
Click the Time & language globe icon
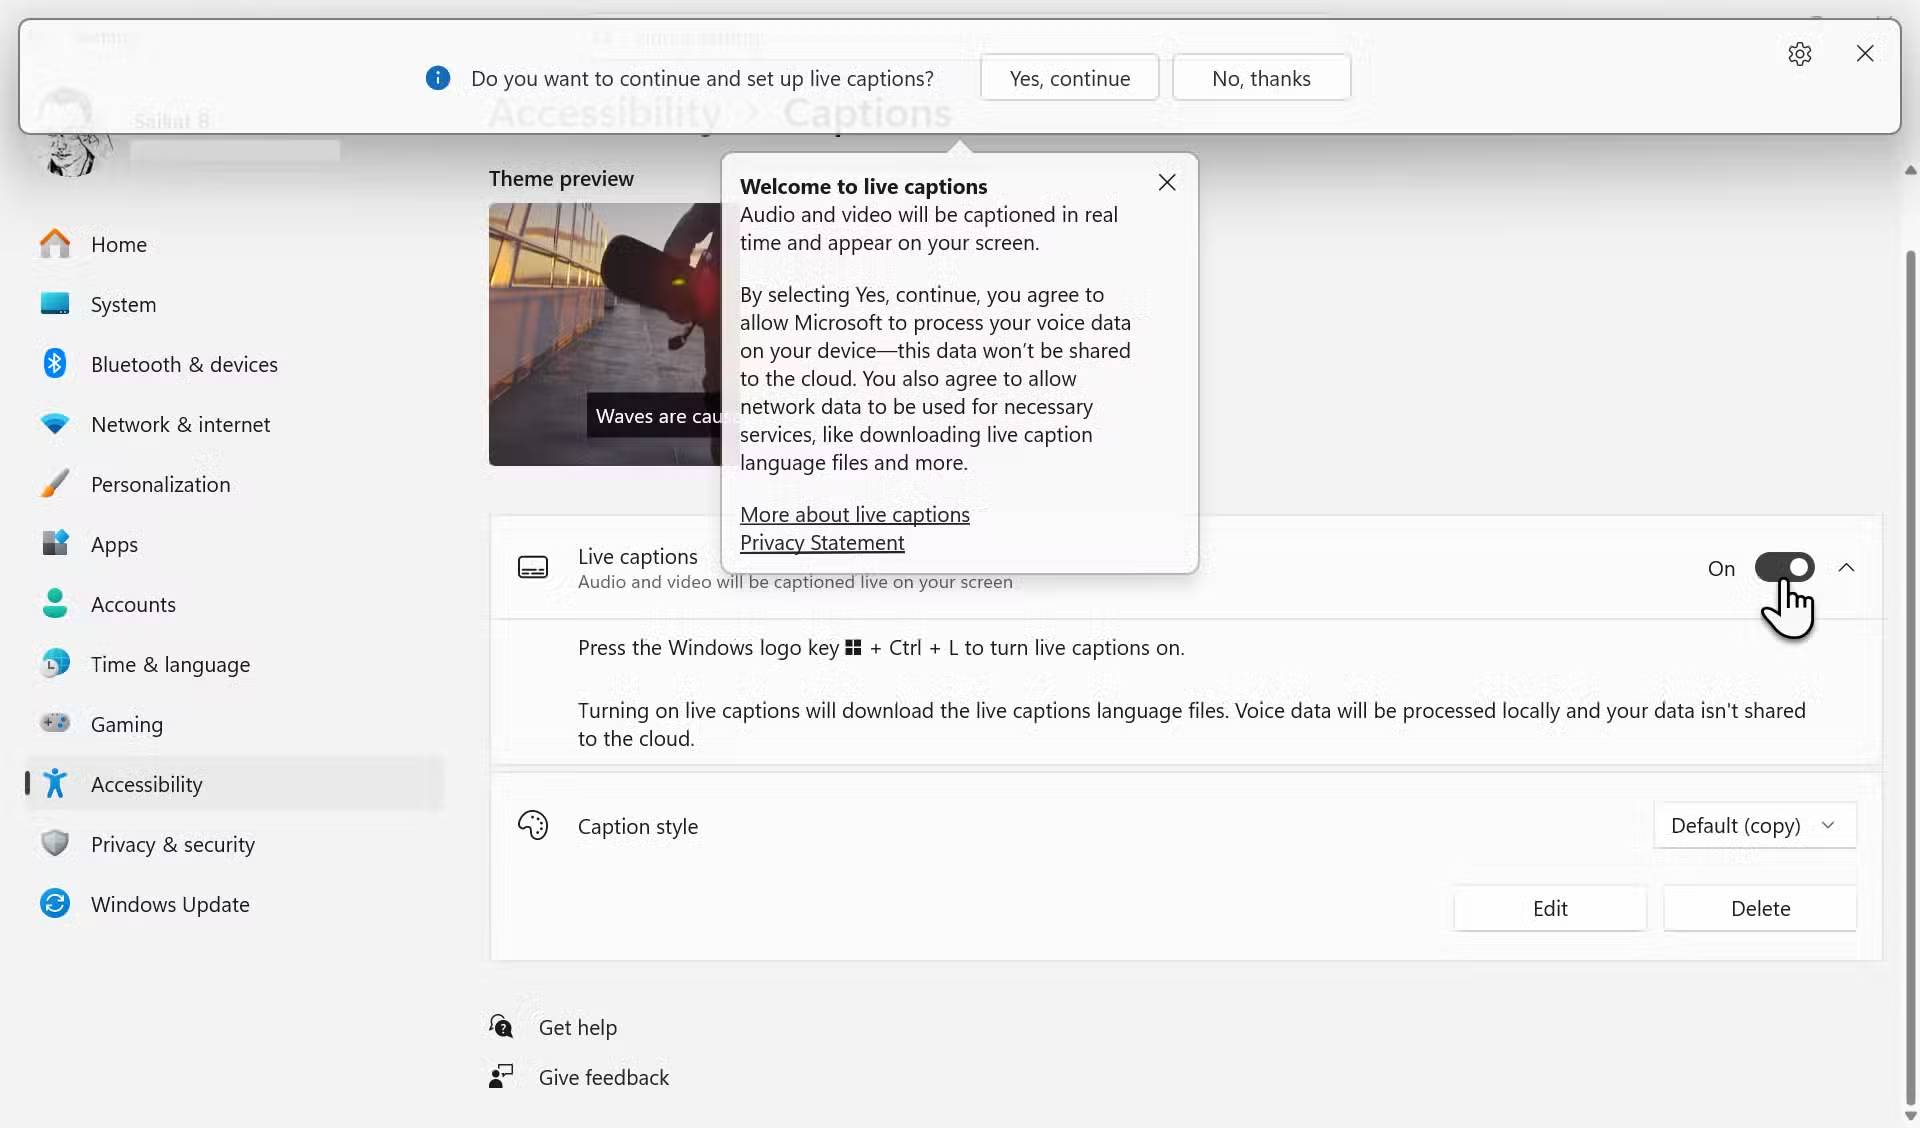pyautogui.click(x=55, y=664)
